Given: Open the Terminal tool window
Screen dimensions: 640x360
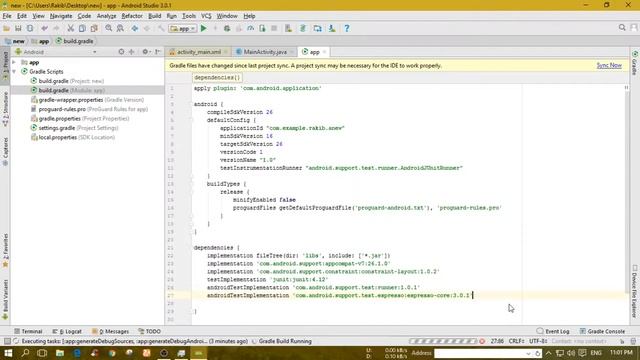Looking at the screenshot, I should click(28, 331).
